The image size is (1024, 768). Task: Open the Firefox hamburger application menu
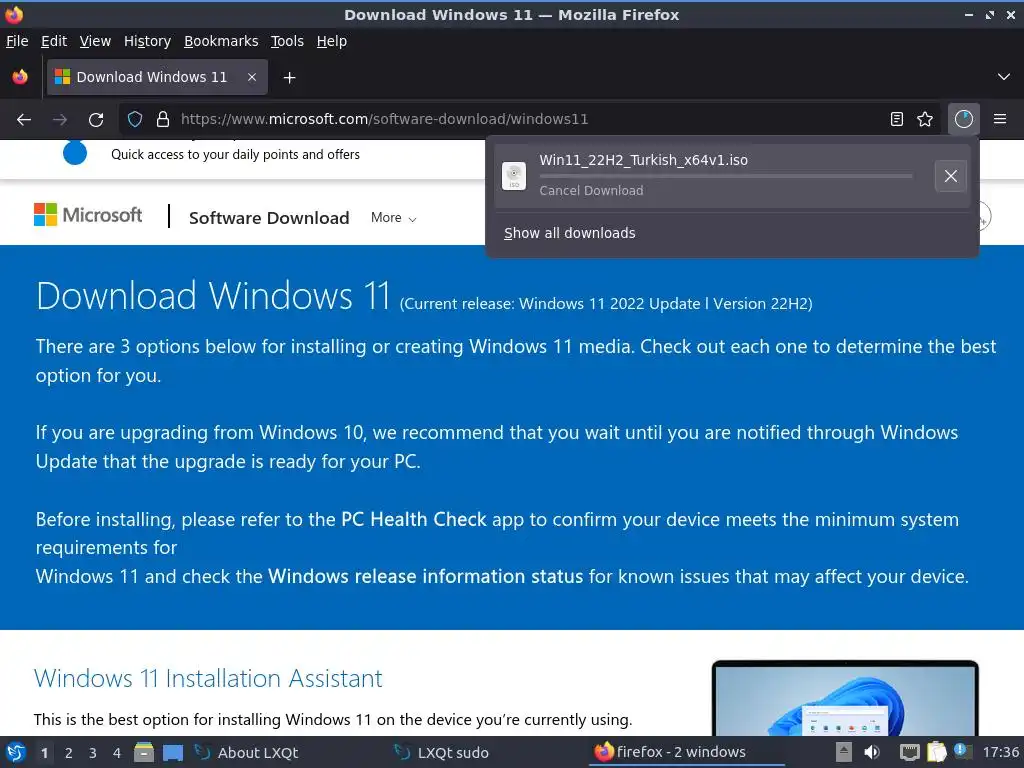1000,119
